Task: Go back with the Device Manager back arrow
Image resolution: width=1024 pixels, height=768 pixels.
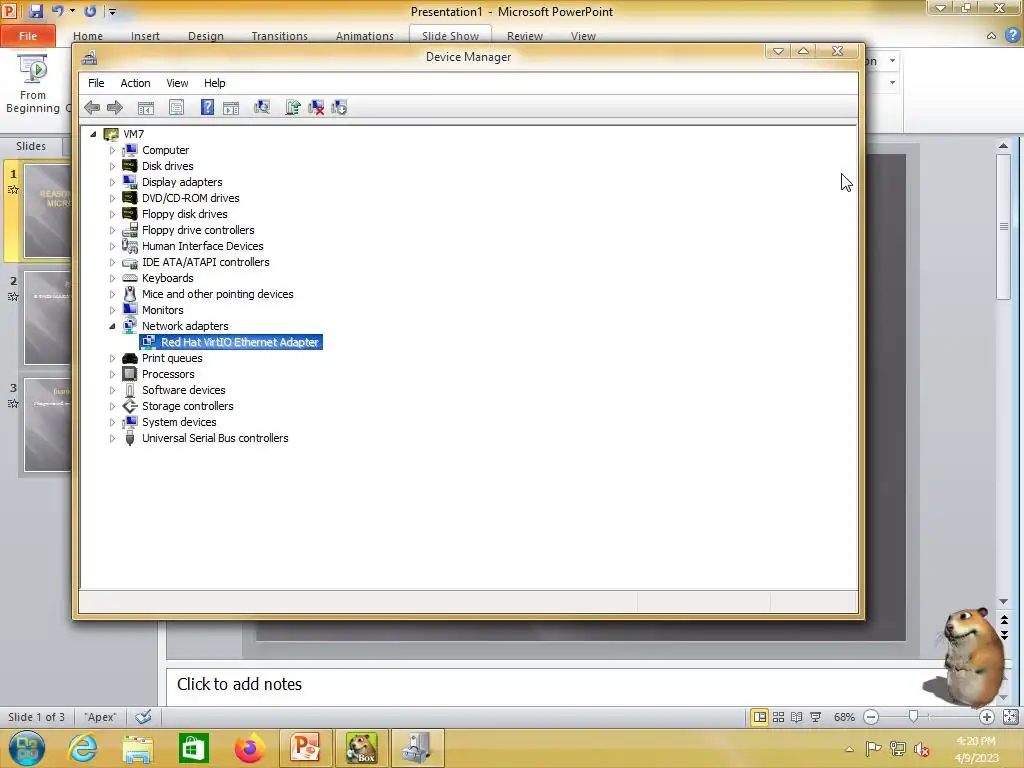Action: click(x=92, y=108)
